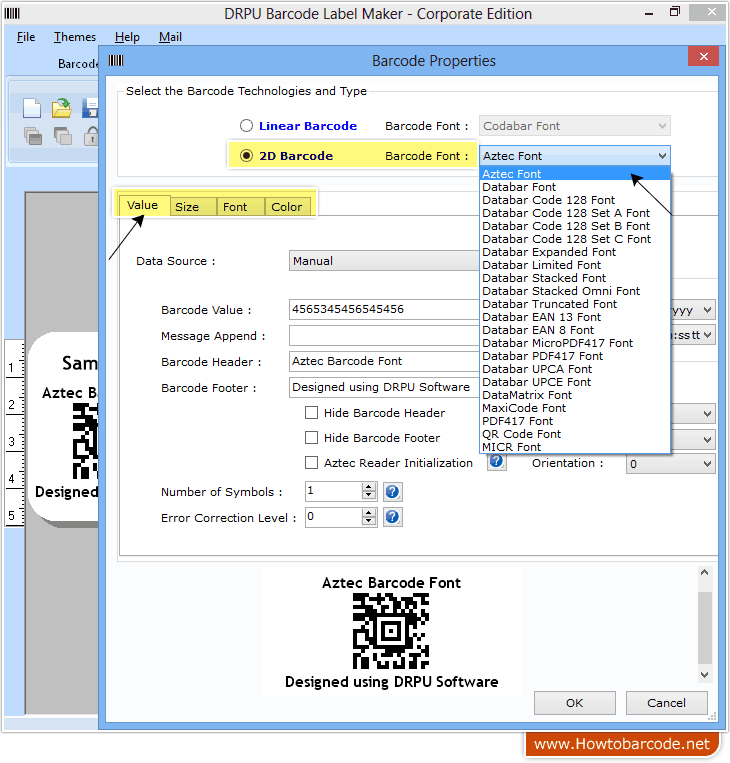Click the Barcode Footer input field
Image resolution: width=730 pixels, height=763 pixels.
tap(384, 387)
